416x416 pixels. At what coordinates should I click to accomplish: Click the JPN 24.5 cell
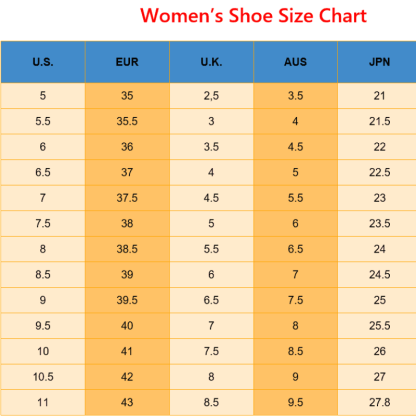[x=377, y=275]
